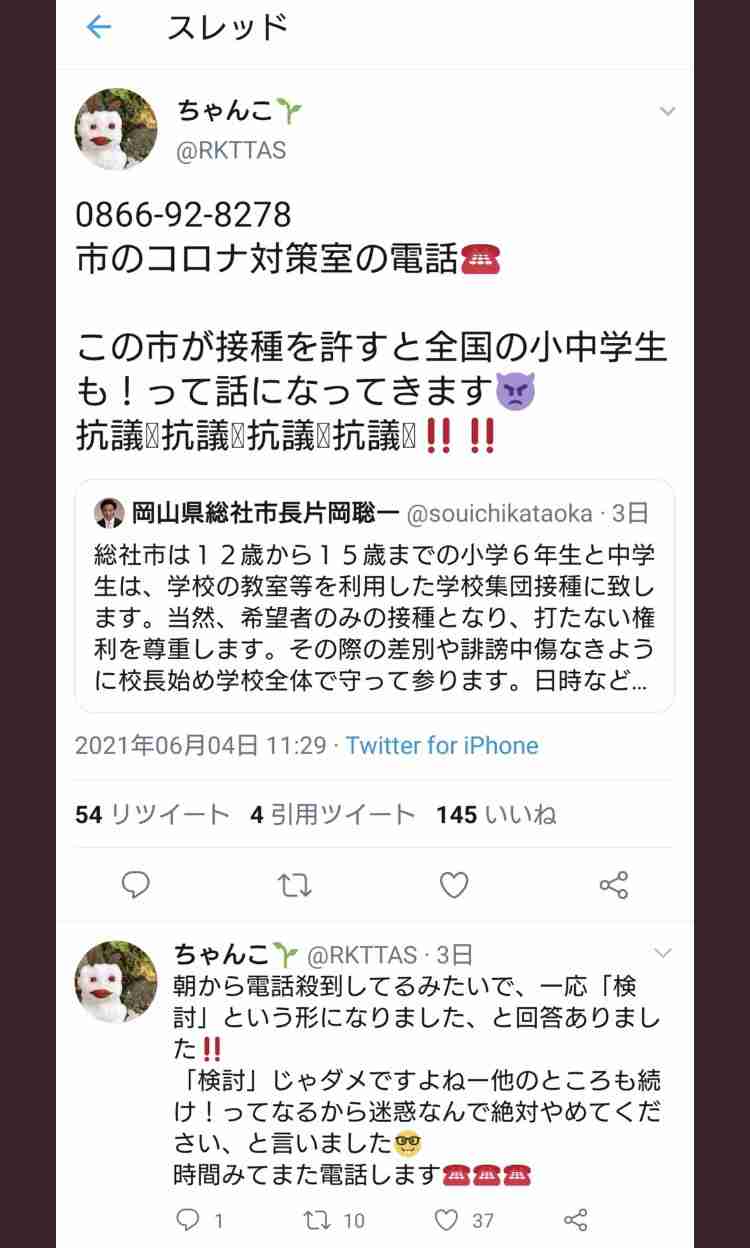Open the quoted author's small avatar
The height and width of the screenshot is (1248, 750).
(x=108, y=512)
